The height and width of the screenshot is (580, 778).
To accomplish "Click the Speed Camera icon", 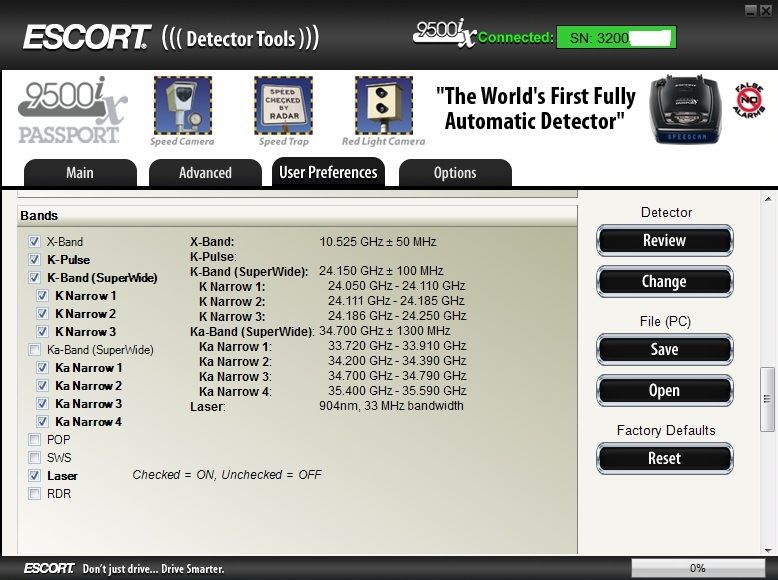I will pyautogui.click(x=182, y=106).
